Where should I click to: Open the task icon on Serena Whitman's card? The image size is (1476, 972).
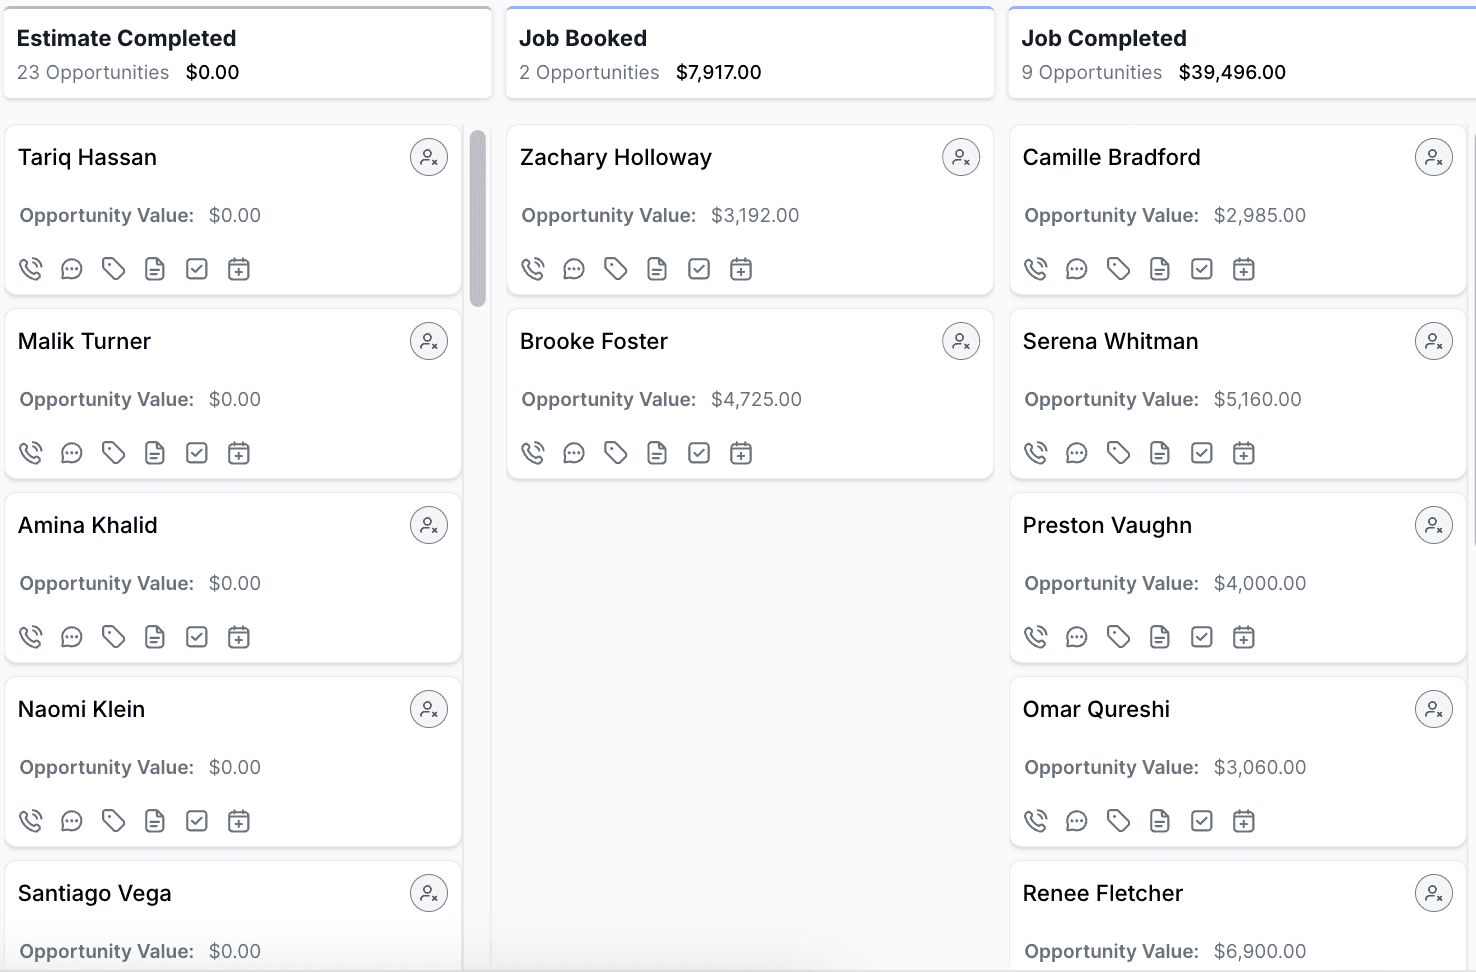click(x=1202, y=453)
